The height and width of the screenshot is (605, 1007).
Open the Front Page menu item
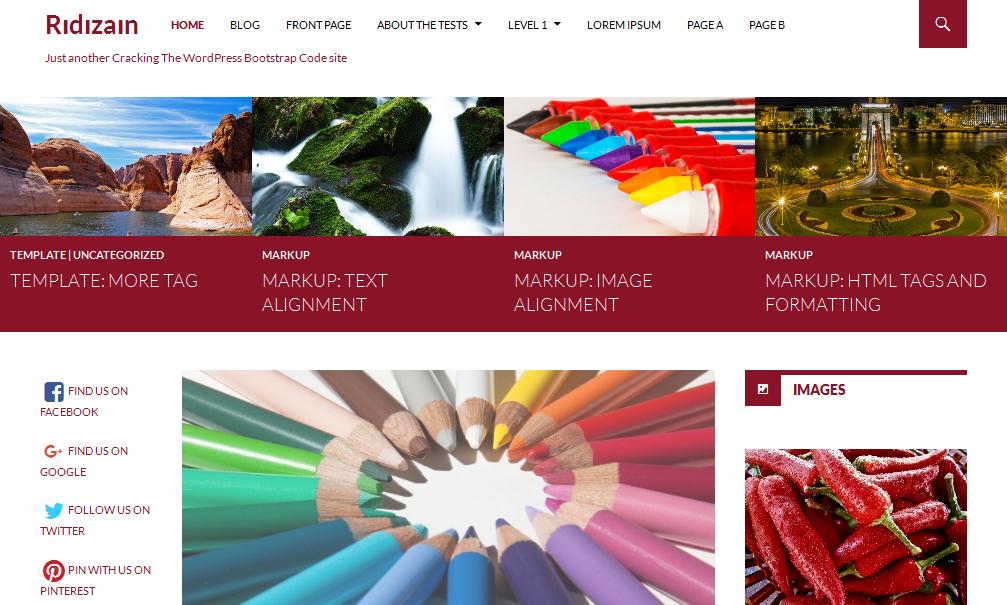pyautogui.click(x=319, y=25)
